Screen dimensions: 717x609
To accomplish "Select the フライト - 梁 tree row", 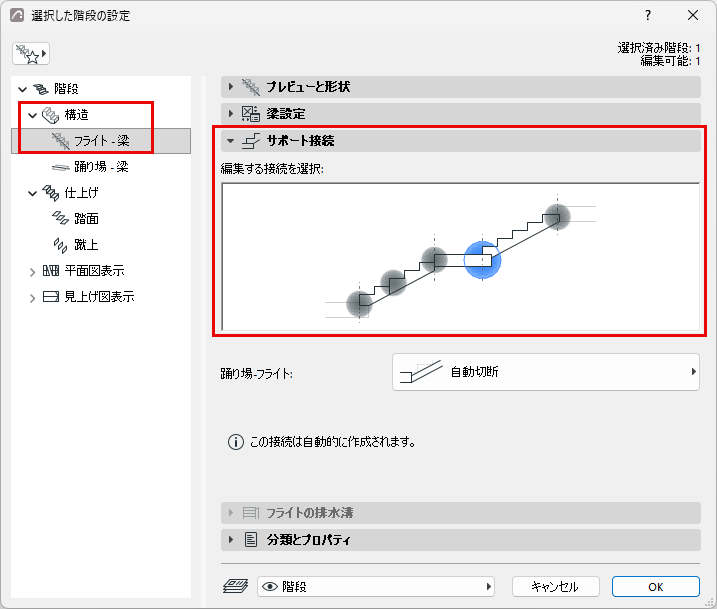I will click(x=101, y=141).
